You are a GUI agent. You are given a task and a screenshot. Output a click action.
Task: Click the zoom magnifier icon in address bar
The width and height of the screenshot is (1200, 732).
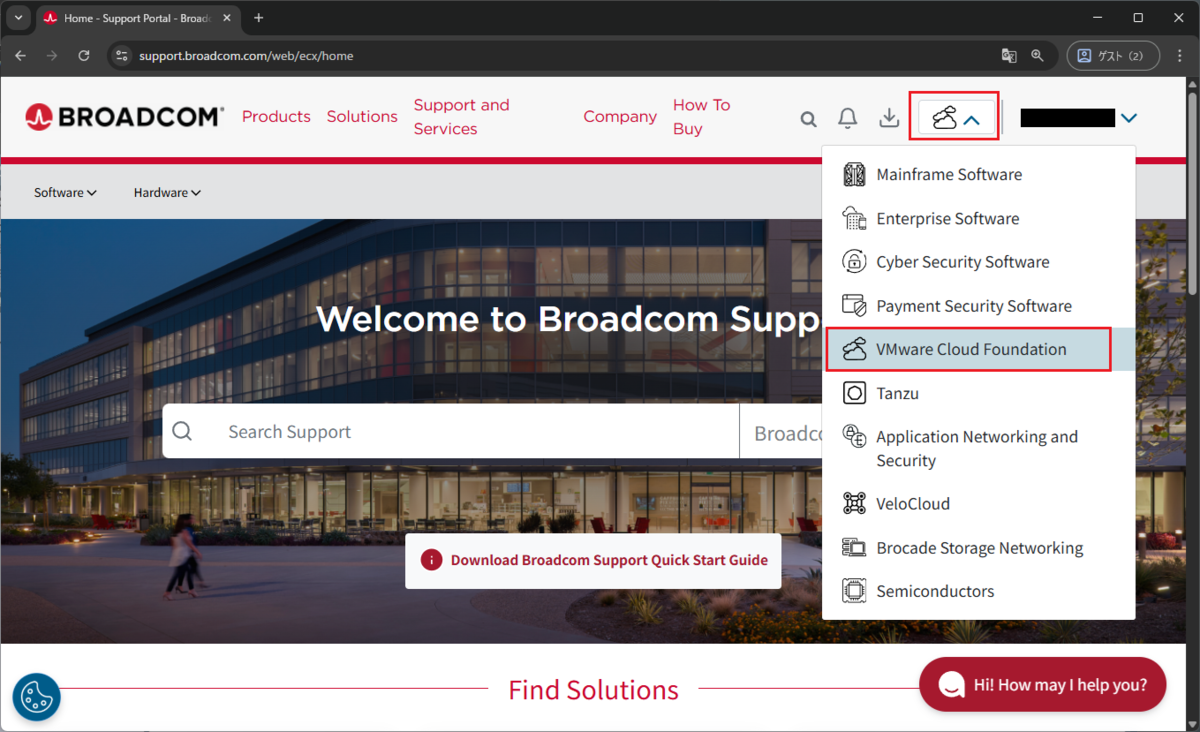(1038, 56)
